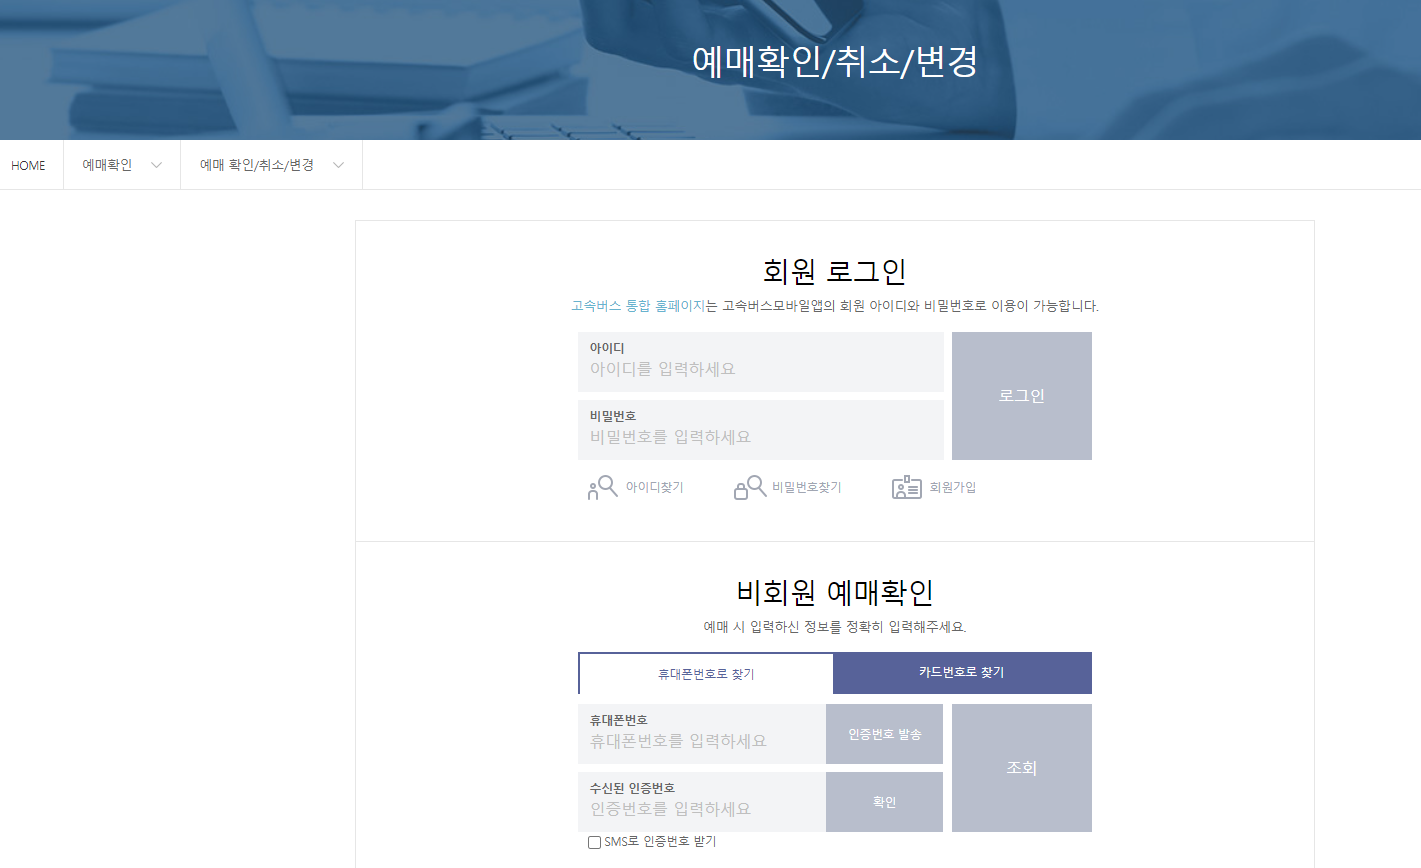The height and width of the screenshot is (868, 1421).
Task: Select the 아이디찾기 (find ID) magnifier icon
Action: (601, 486)
